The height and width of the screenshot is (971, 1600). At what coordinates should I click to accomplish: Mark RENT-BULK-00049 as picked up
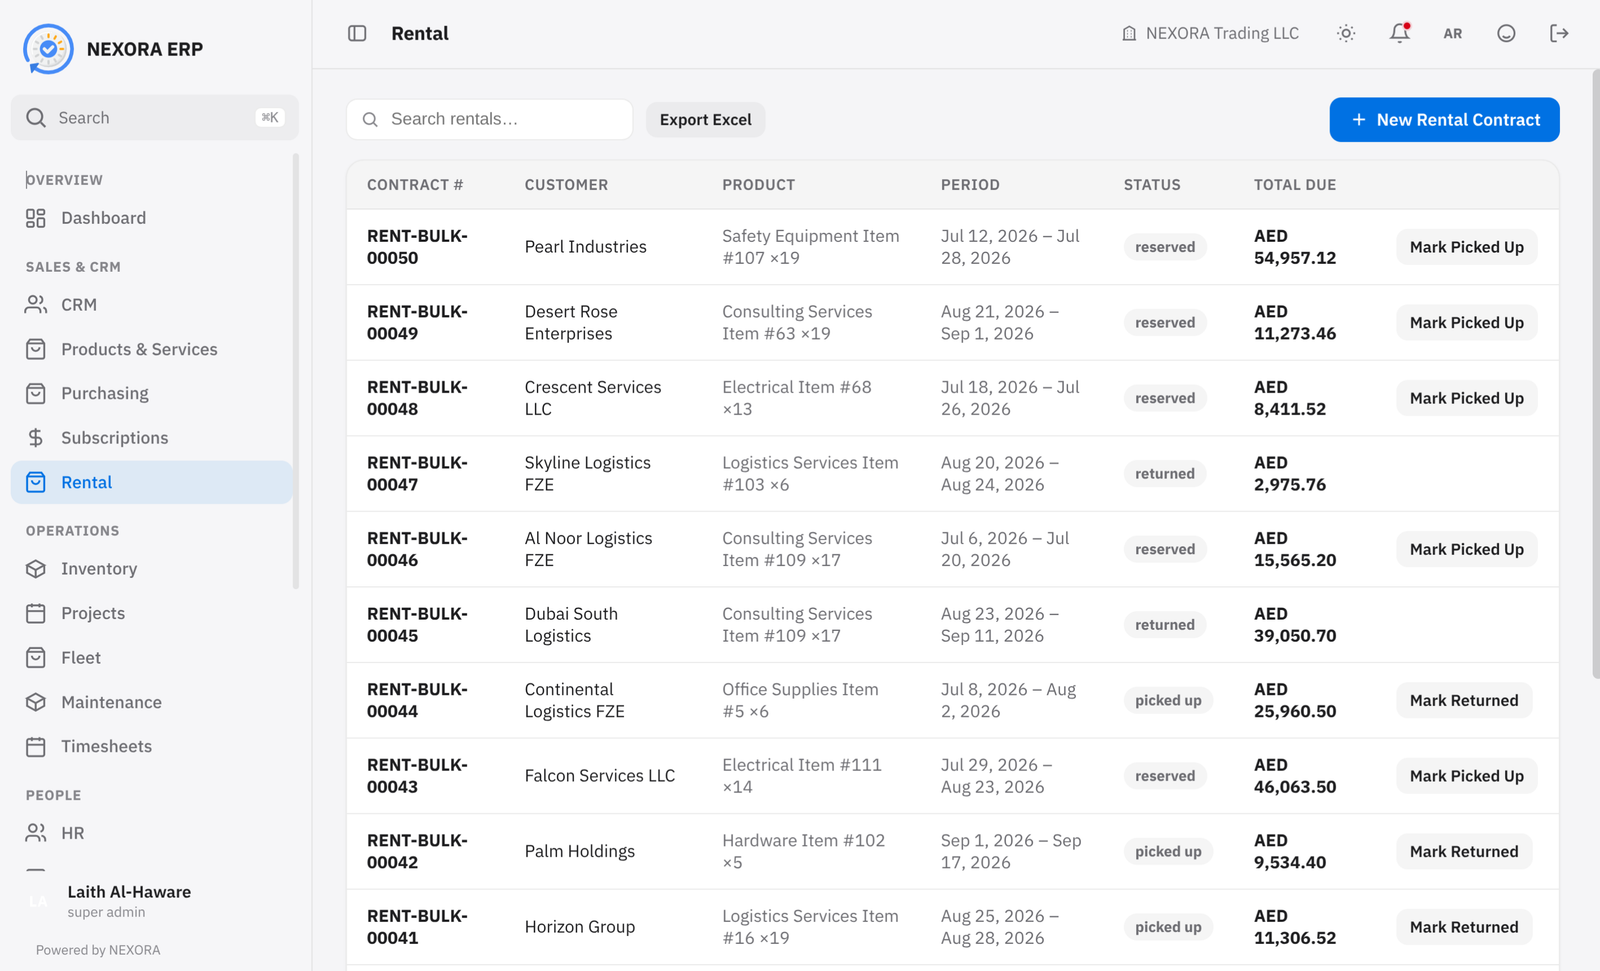(x=1467, y=323)
